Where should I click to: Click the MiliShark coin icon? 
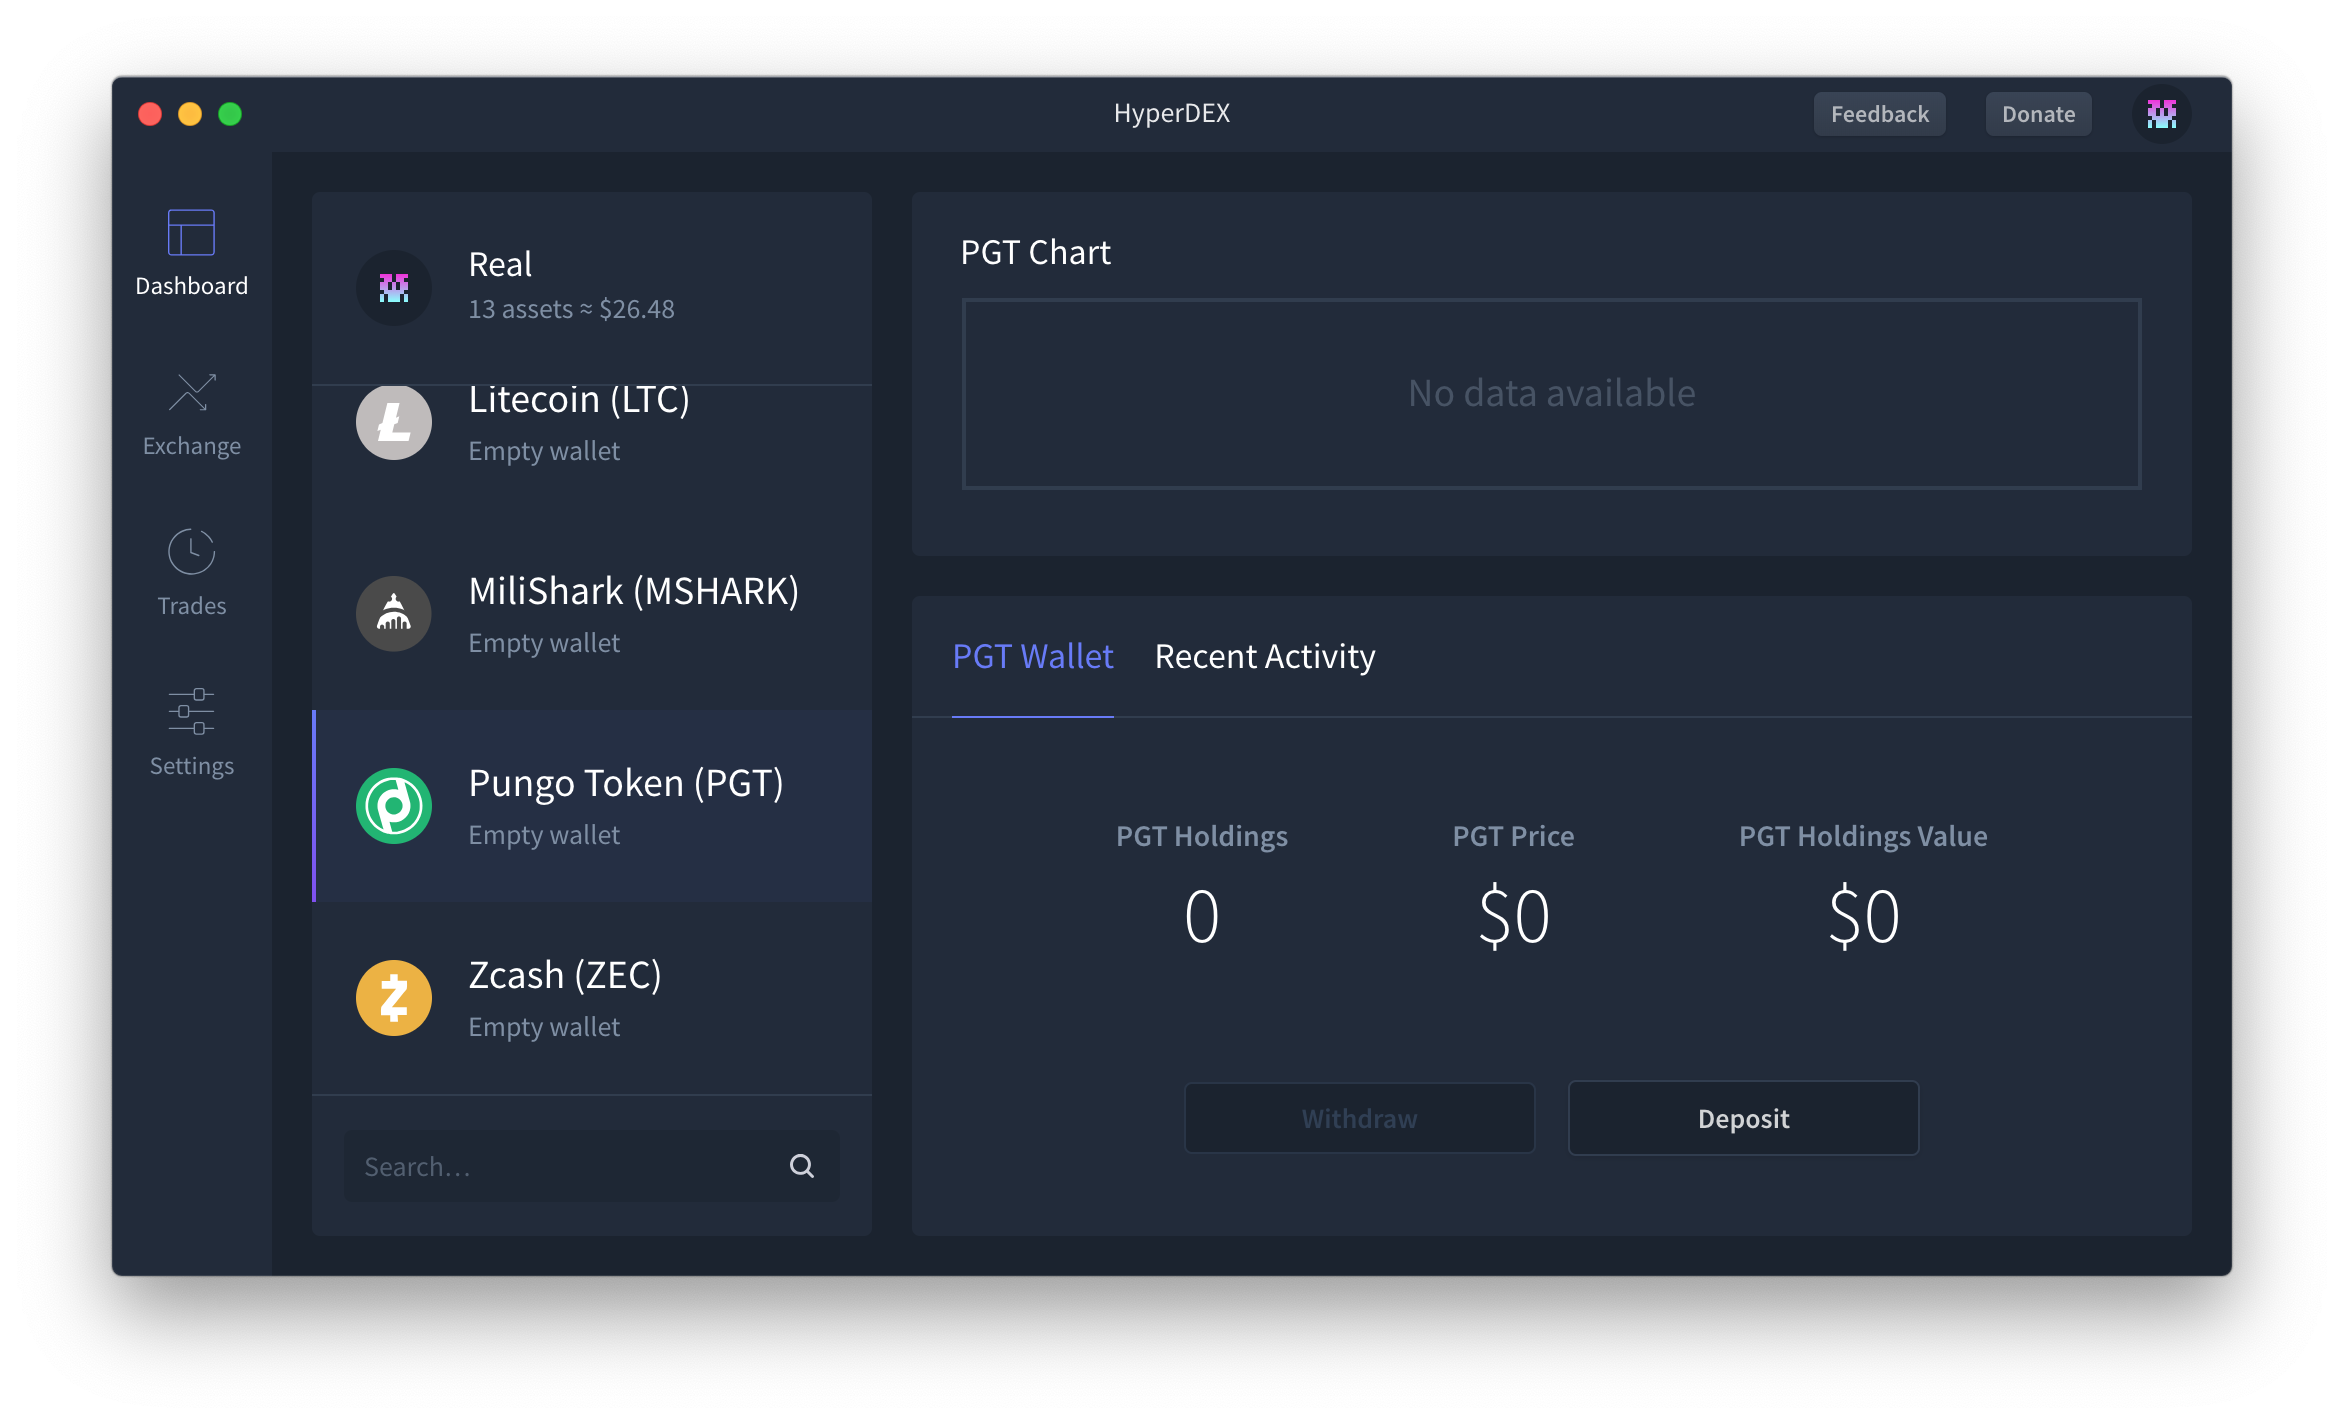click(394, 613)
